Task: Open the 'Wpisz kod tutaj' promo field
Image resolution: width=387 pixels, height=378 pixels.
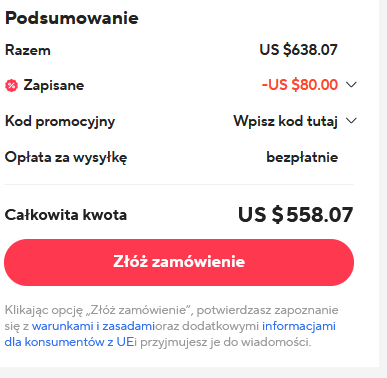Action: click(x=285, y=121)
